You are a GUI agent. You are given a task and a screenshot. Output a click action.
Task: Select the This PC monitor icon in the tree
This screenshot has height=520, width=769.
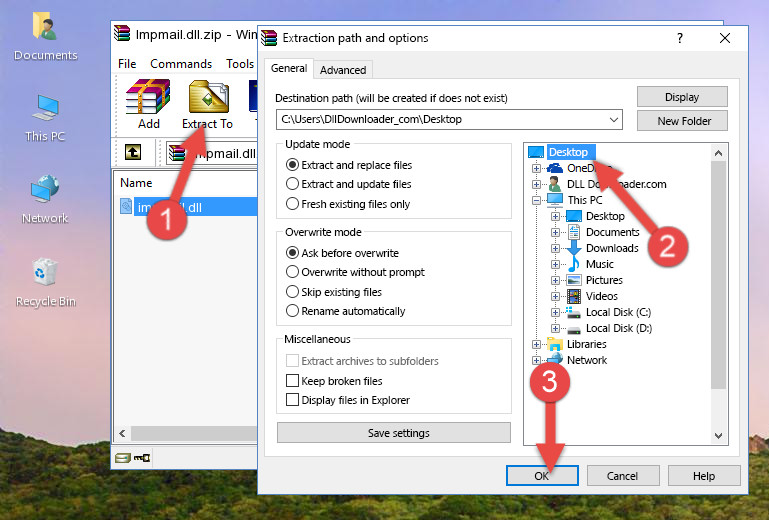555,200
